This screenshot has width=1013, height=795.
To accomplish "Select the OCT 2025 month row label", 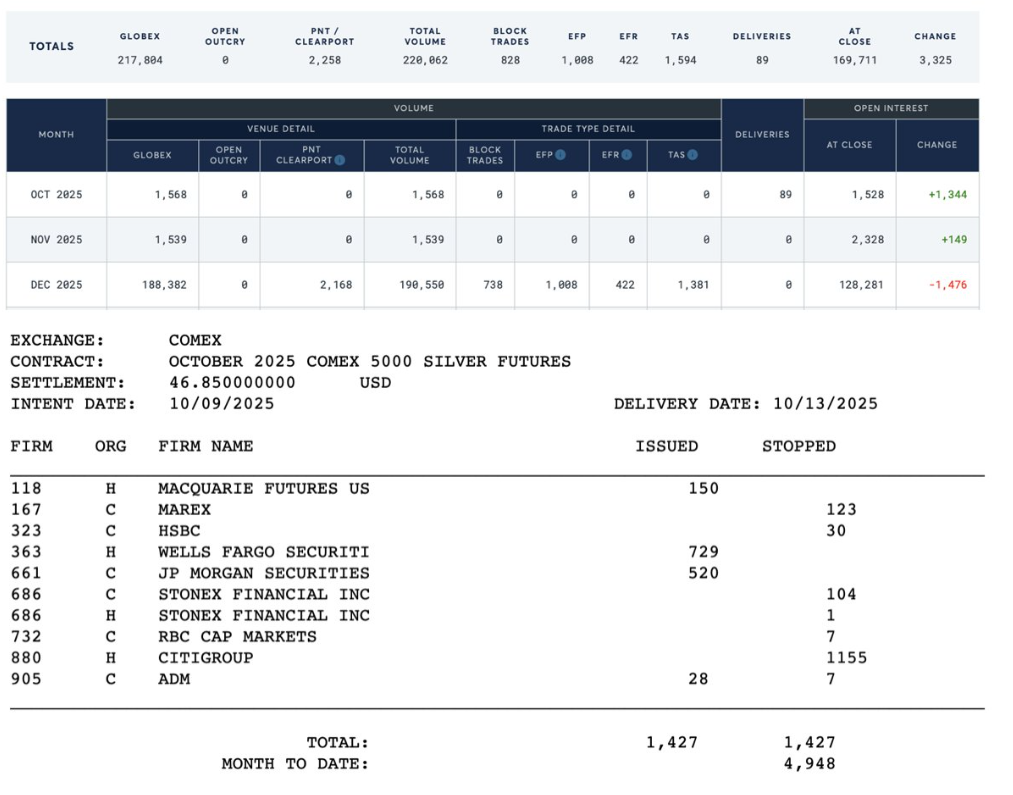I will (56, 195).
